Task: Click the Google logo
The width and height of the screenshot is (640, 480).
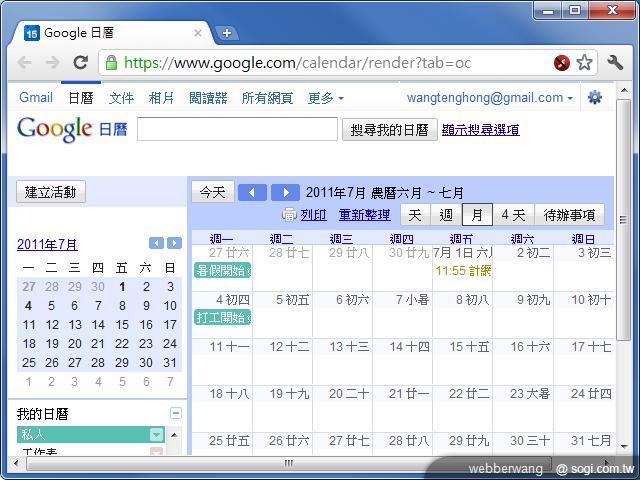Action: point(54,129)
